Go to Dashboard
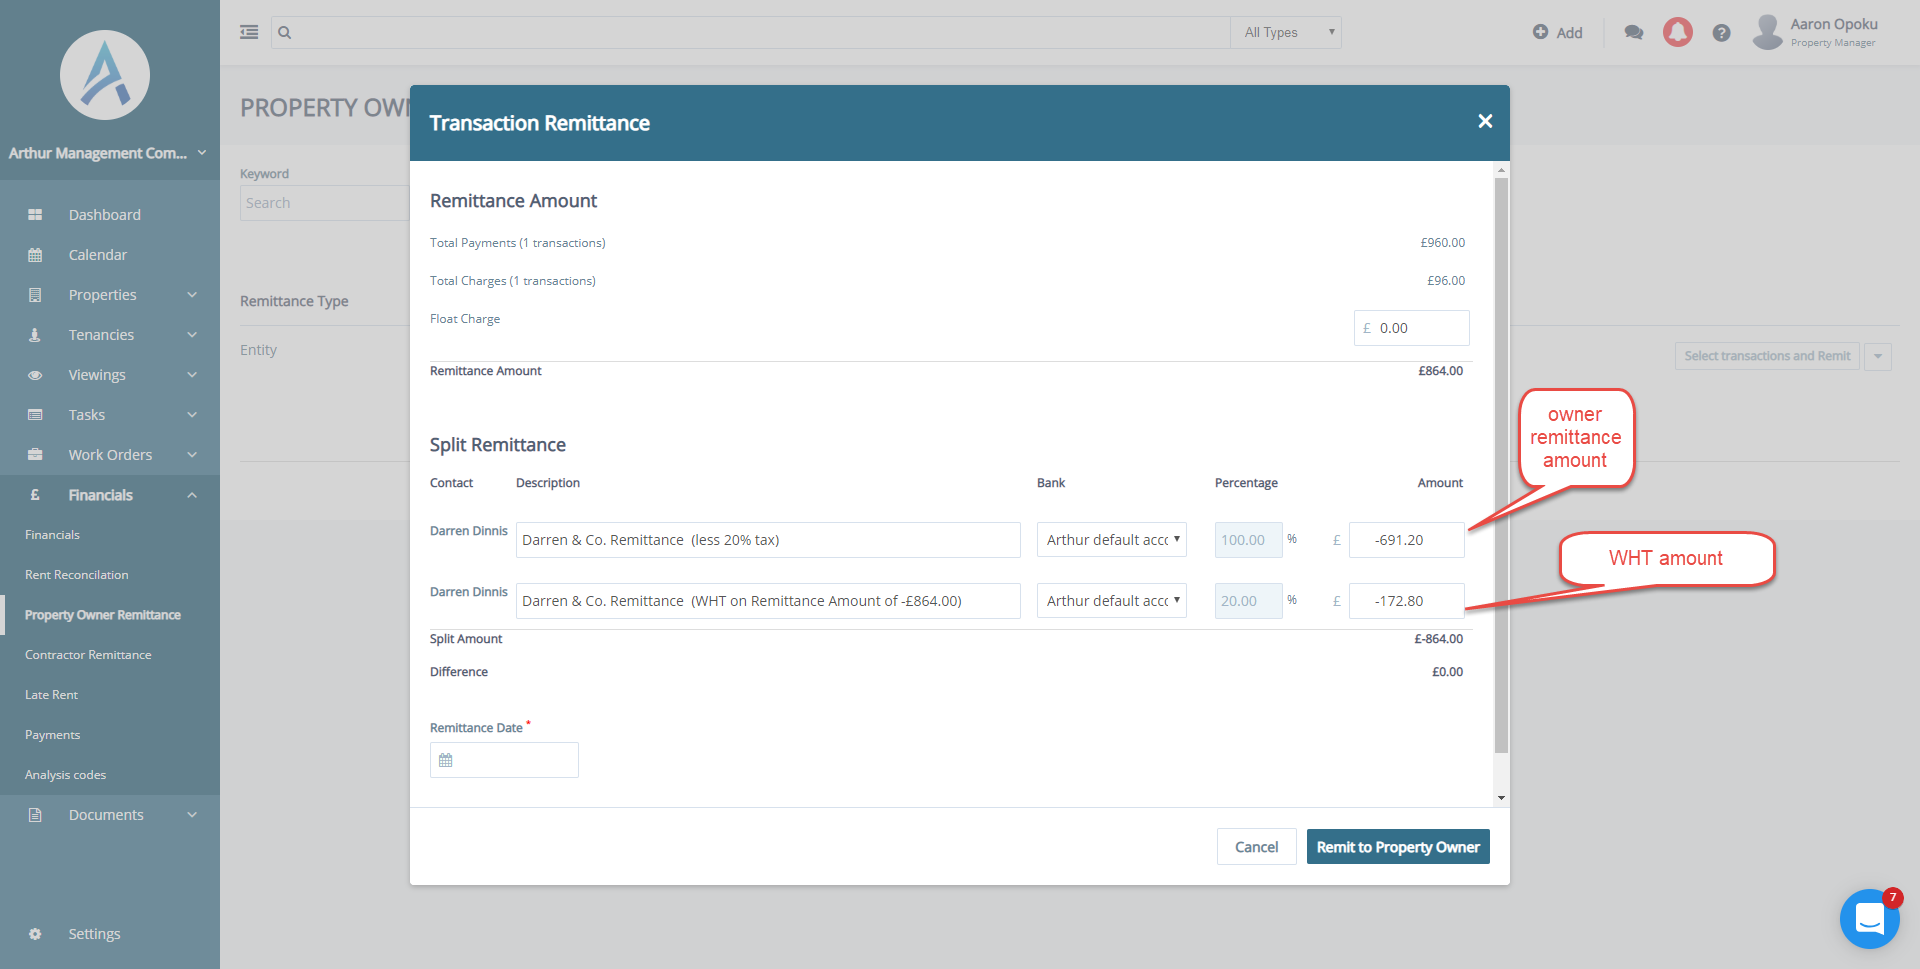This screenshot has width=1920, height=969. point(105,215)
